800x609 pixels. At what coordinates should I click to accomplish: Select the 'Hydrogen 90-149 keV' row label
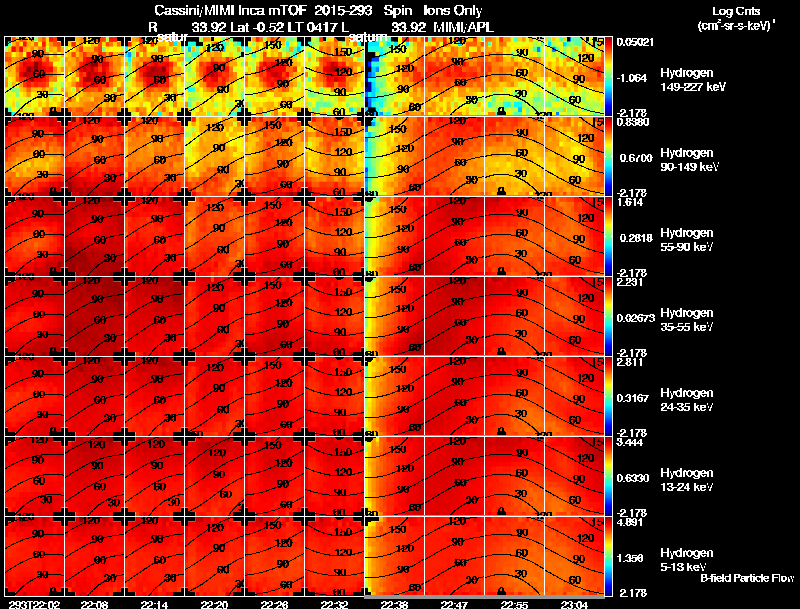coord(689,160)
